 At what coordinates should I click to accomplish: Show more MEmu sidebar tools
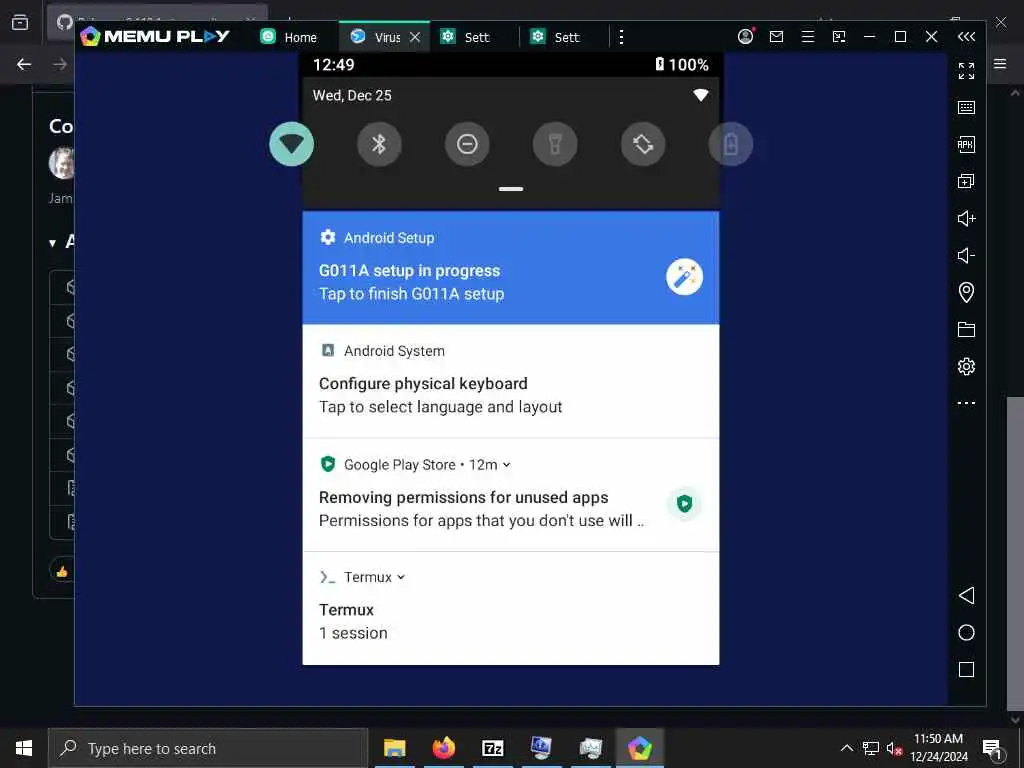[x=967, y=403]
